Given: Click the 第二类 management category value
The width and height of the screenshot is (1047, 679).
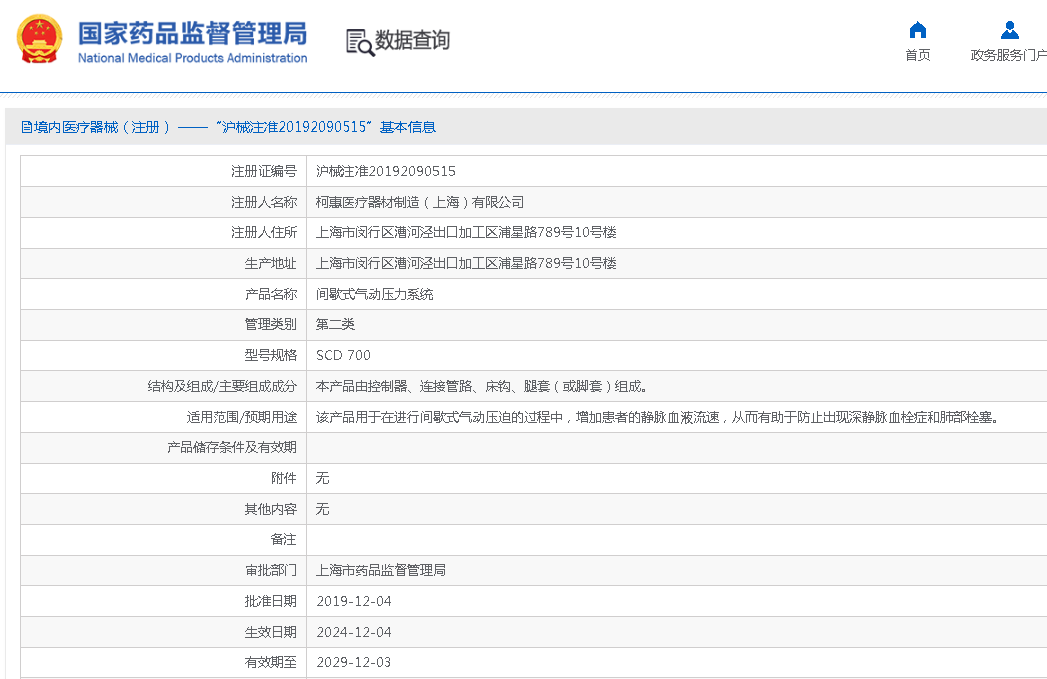Looking at the screenshot, I should [x=335, y=324].
